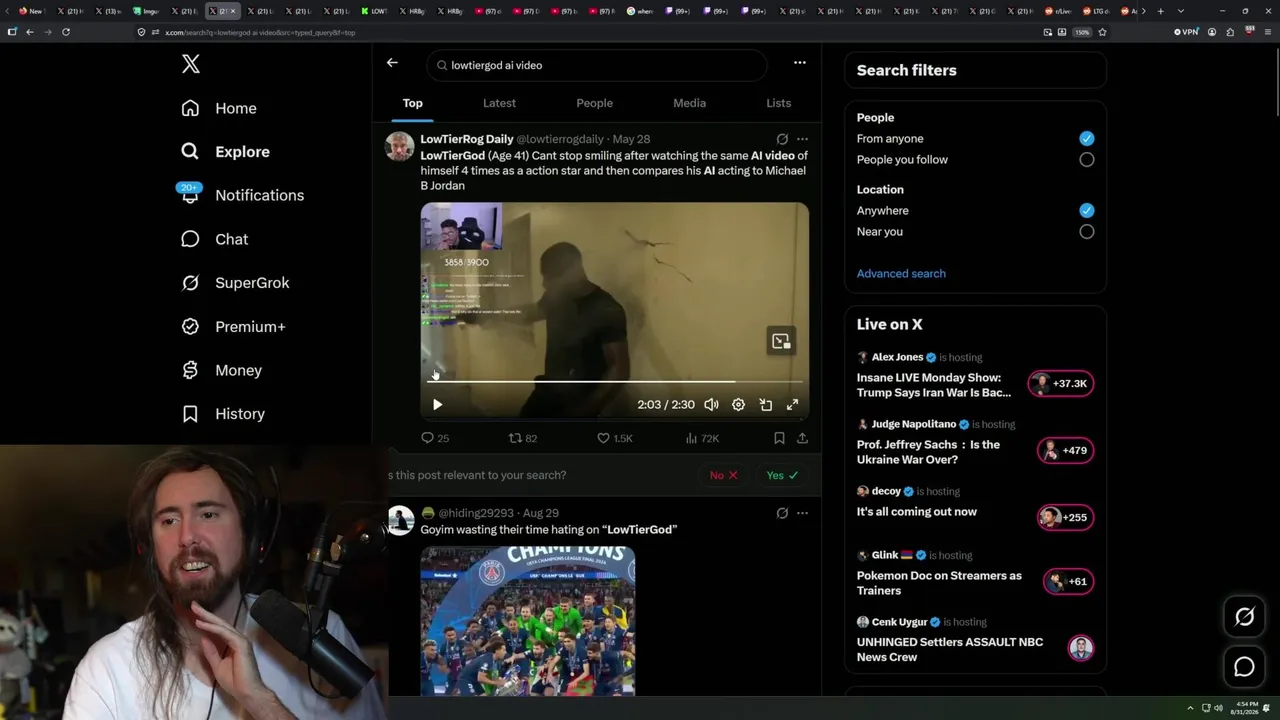Switch to the Media tab
The width and height of the screenshot is (1280, 720).
689,103
